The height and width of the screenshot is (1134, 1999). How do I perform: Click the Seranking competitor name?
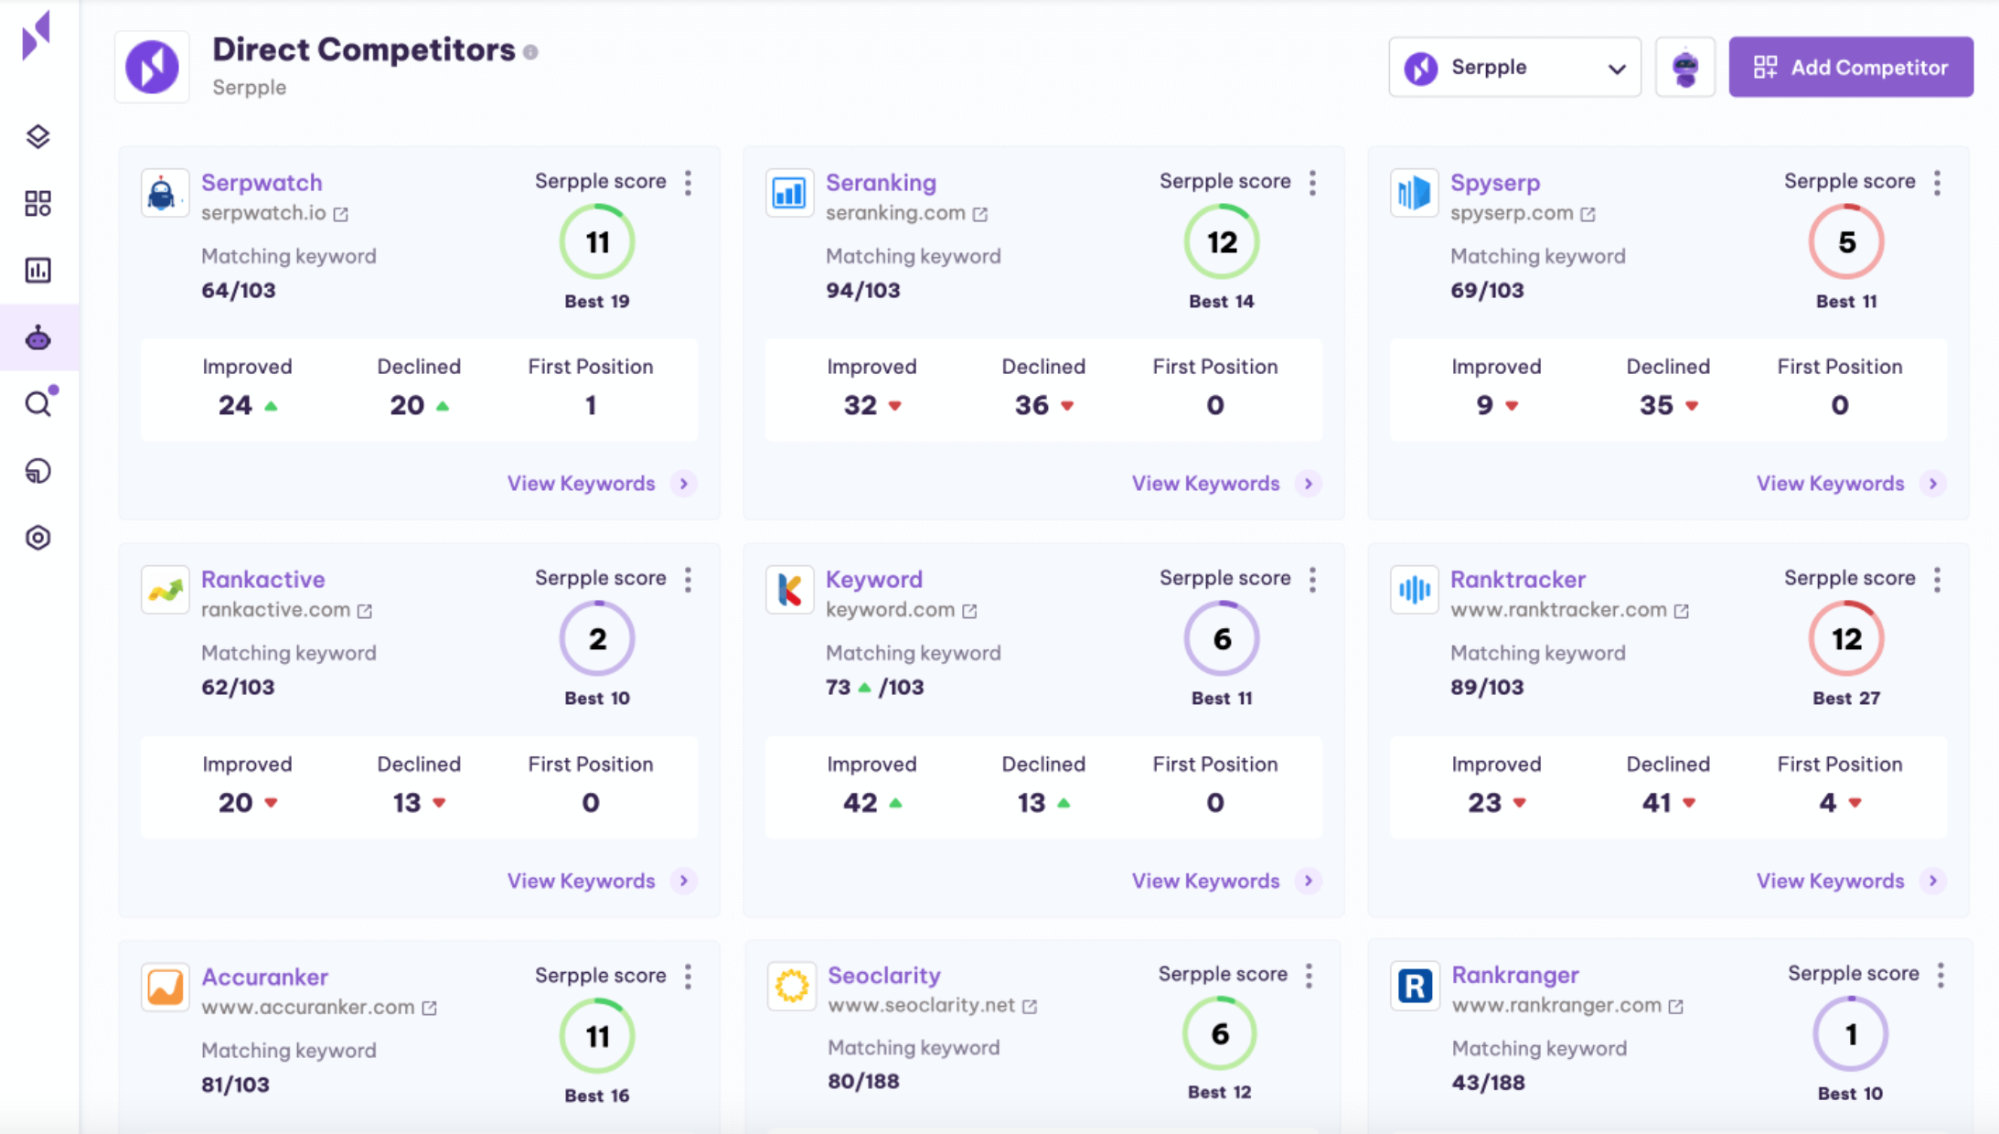click(x=881, y=182)
